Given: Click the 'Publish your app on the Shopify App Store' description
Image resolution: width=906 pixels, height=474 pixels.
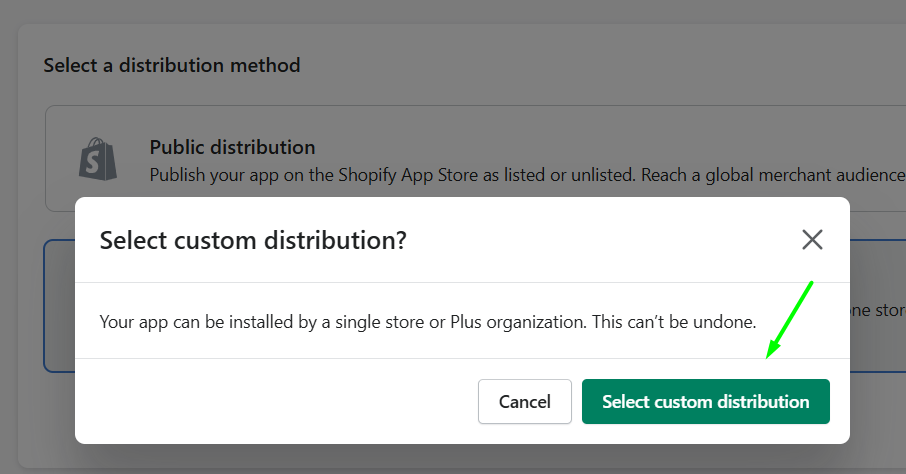Looking at the screenshot, I should tap(527, 175).
